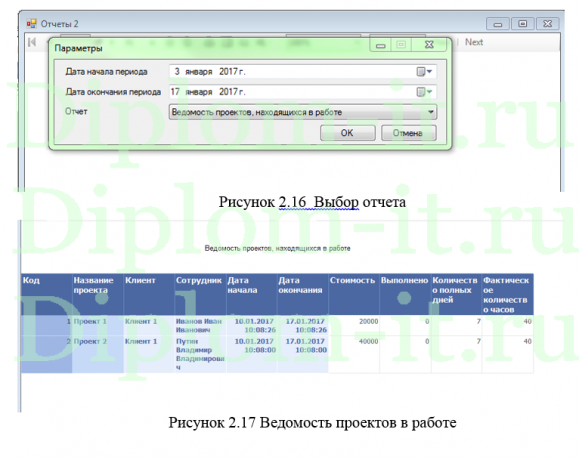Minimize the Параметры dialog
The height and width of the screenshot is (460, 579).
381,45
